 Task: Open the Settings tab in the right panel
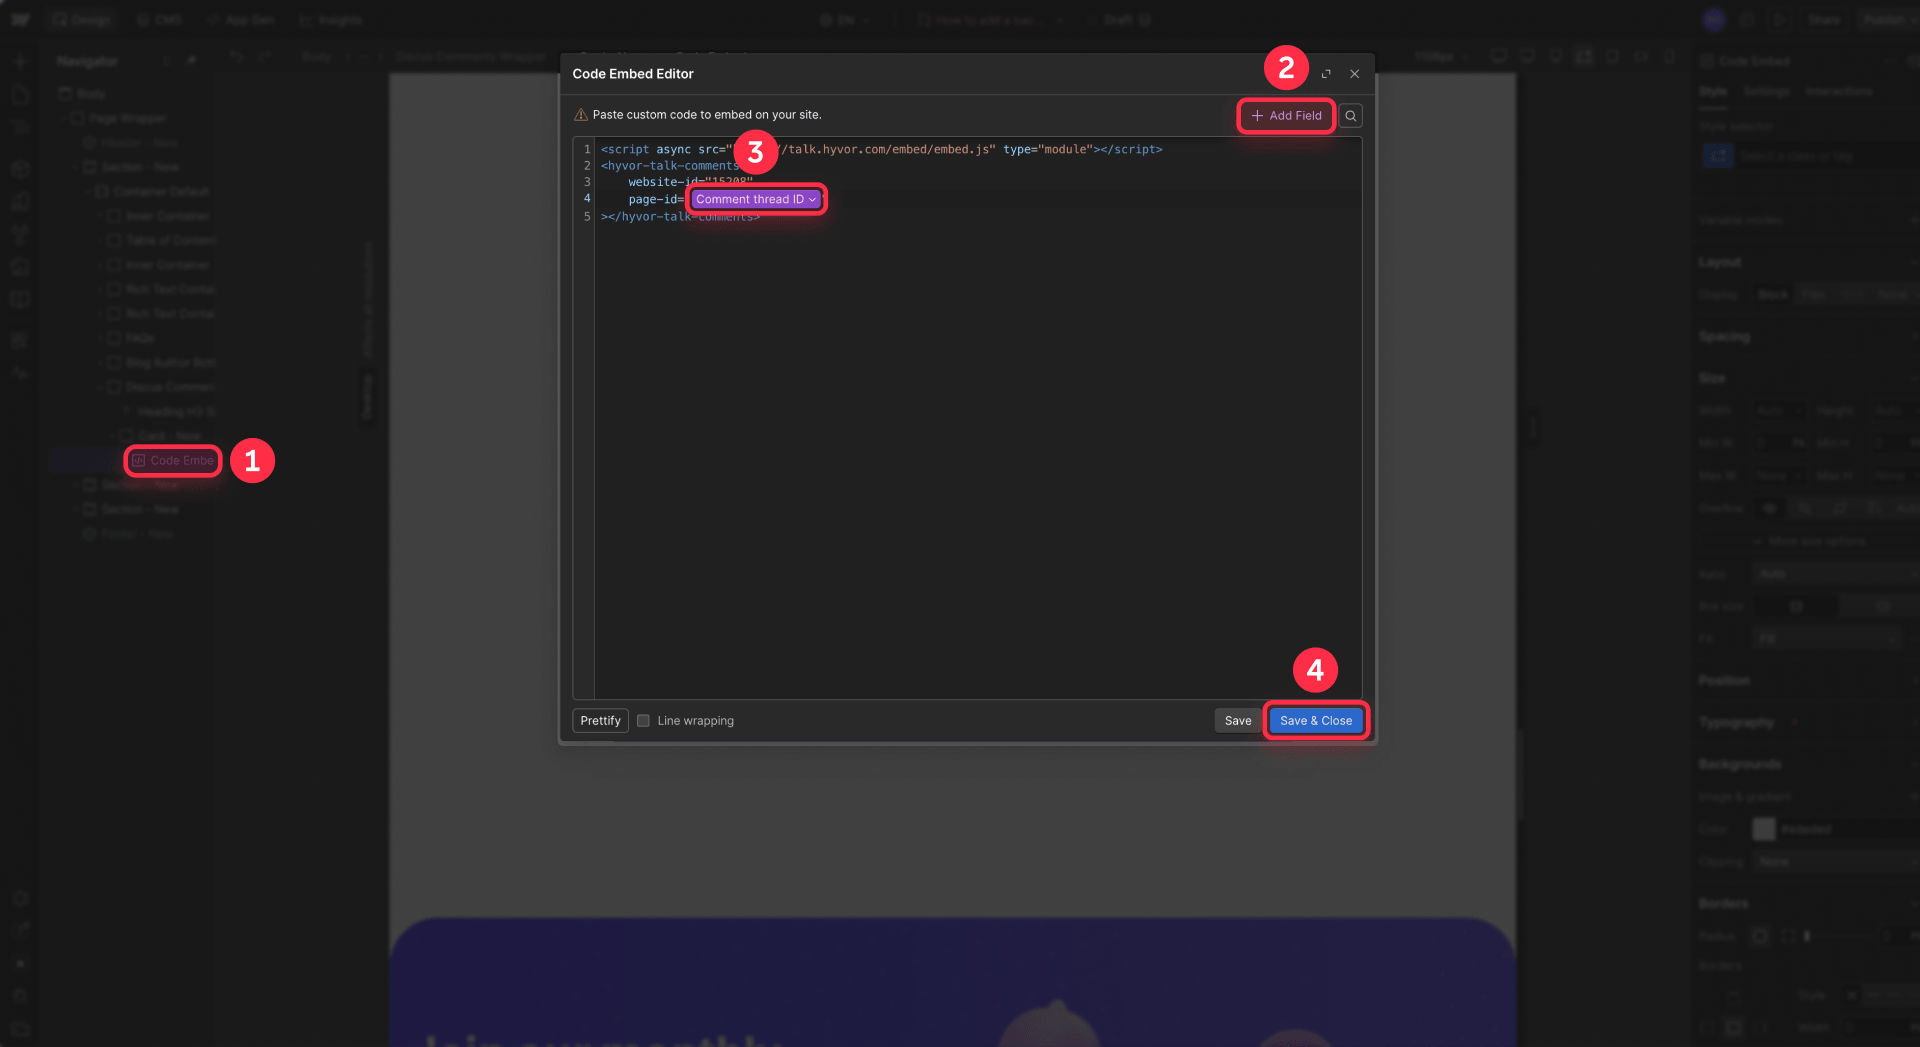(1766, 91)
